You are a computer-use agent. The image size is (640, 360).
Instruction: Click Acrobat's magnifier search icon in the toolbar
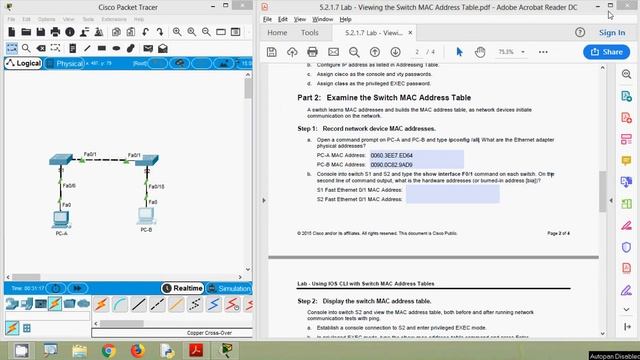354,52
